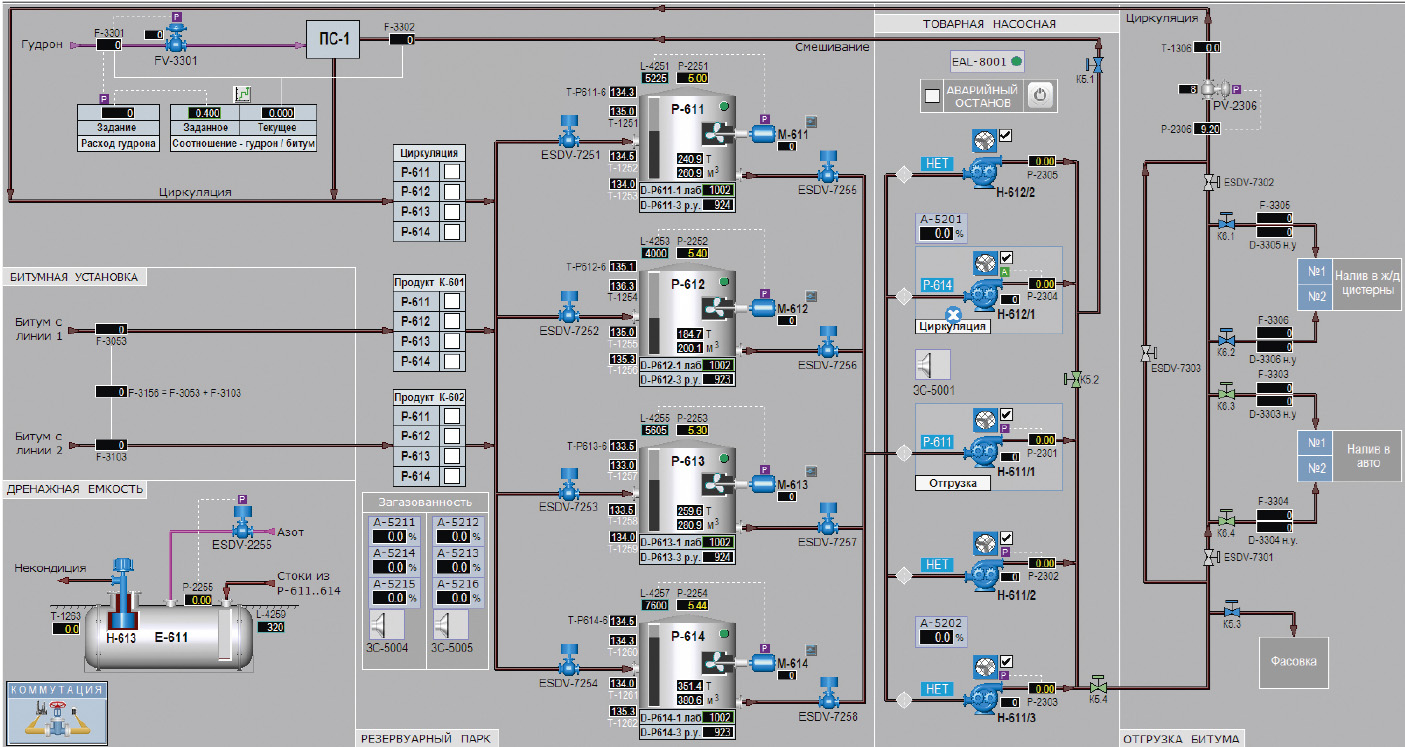Open the ESDV-7258 outlet valve

(827, 696)
